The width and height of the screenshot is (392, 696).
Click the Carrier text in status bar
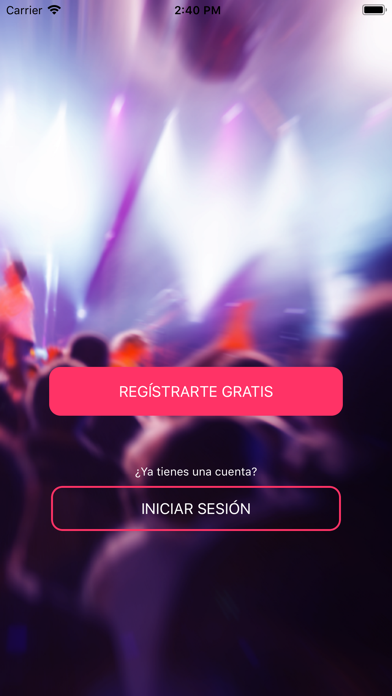(24, 10)
